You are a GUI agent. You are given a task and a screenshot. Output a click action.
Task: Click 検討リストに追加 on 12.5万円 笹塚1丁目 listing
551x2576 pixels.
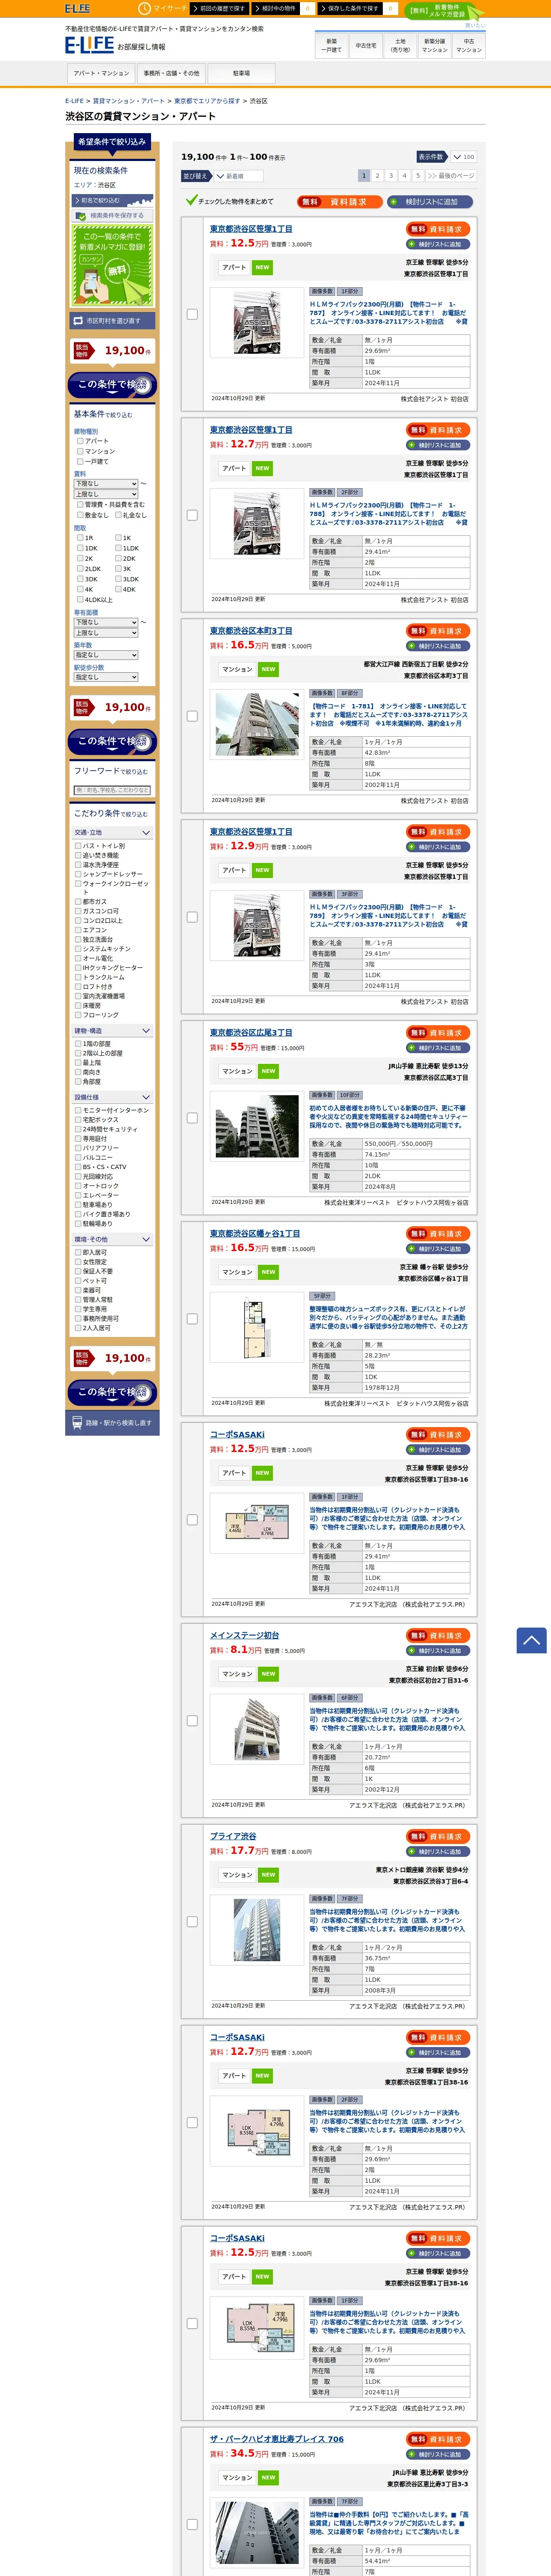[438, 244]
